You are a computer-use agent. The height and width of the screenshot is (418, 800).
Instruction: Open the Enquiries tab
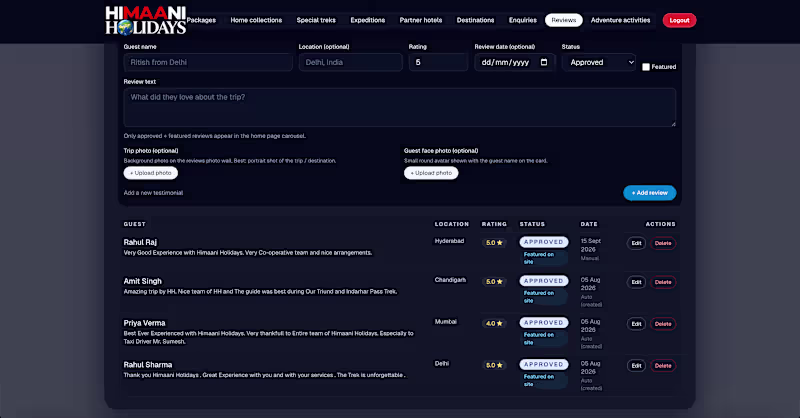(522, 20)
